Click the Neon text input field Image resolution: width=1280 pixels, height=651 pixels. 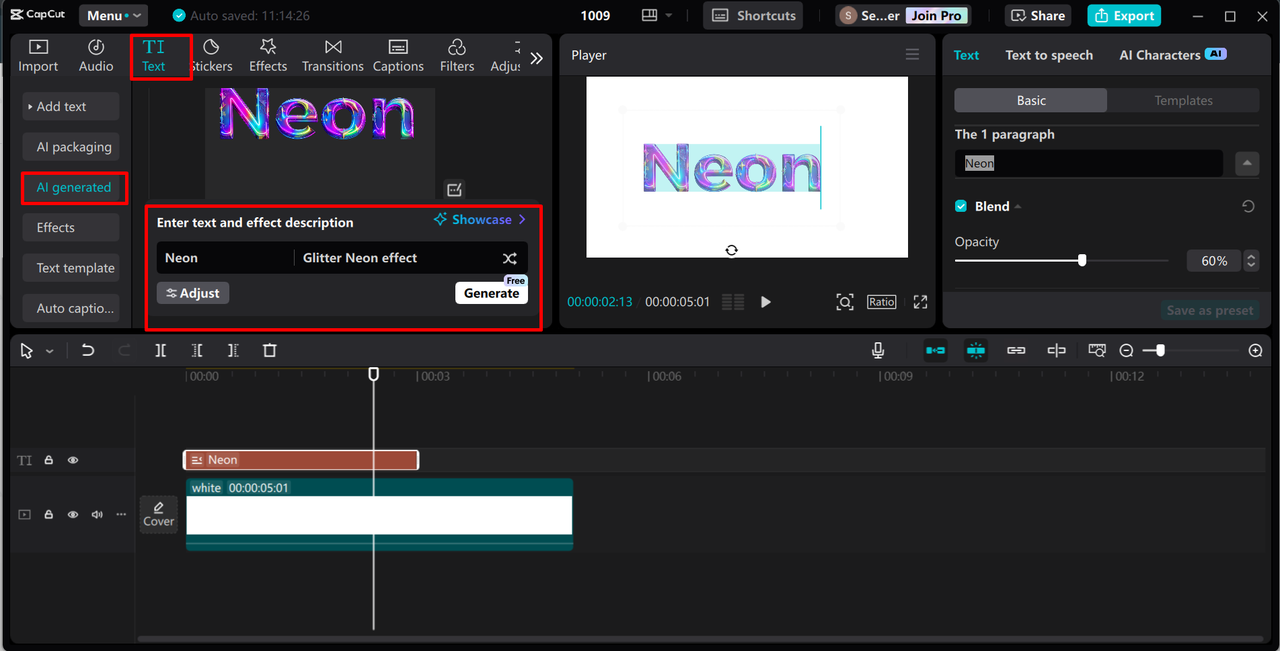click(x=225, y=258)
